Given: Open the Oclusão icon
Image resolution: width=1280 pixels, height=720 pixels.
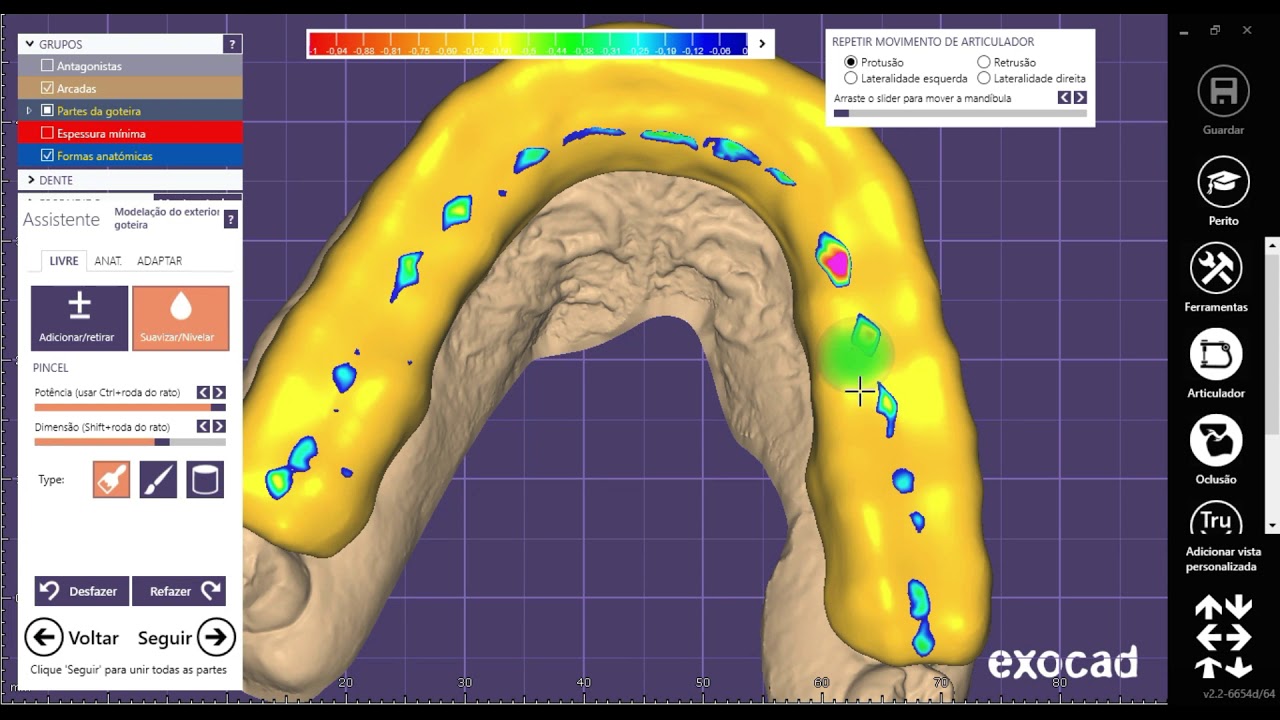Looking at the screenshot, I should pyautogui.click(x=1216, y=441).
